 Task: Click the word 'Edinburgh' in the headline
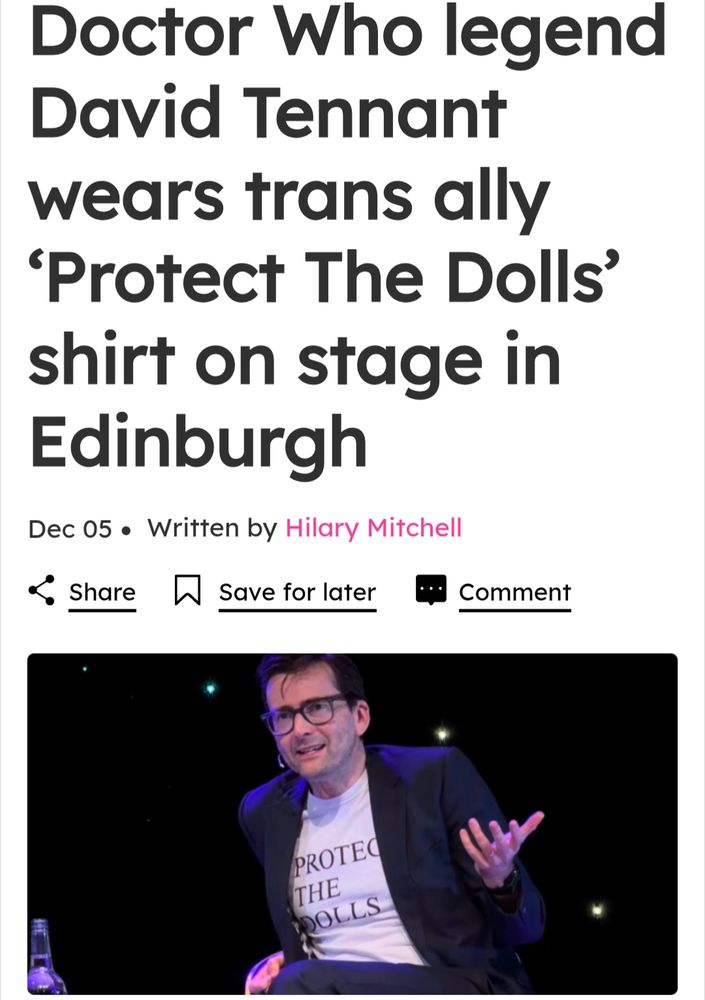click(x=198, y=441)
